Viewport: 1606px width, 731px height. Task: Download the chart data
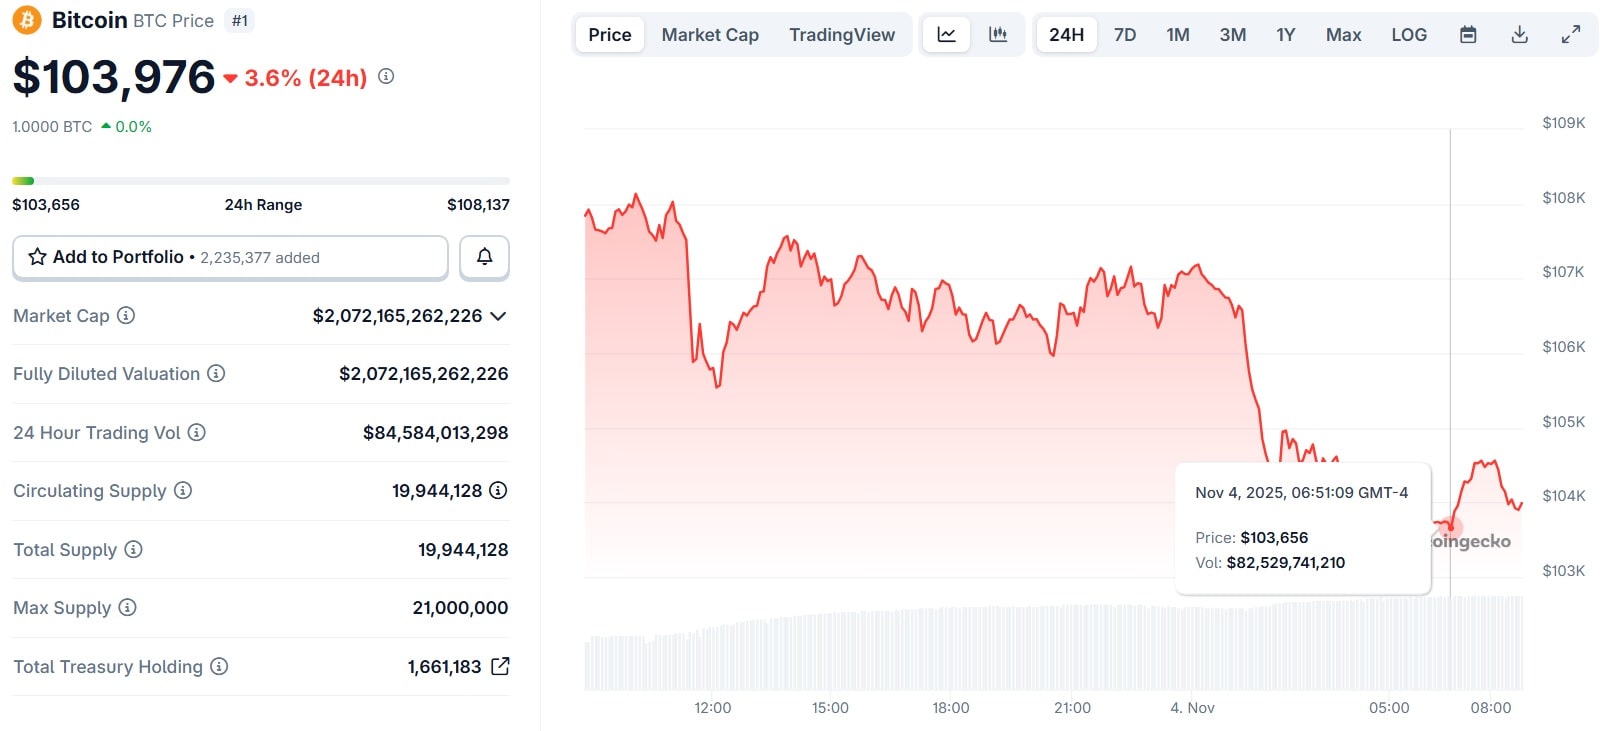[1519, 35]
